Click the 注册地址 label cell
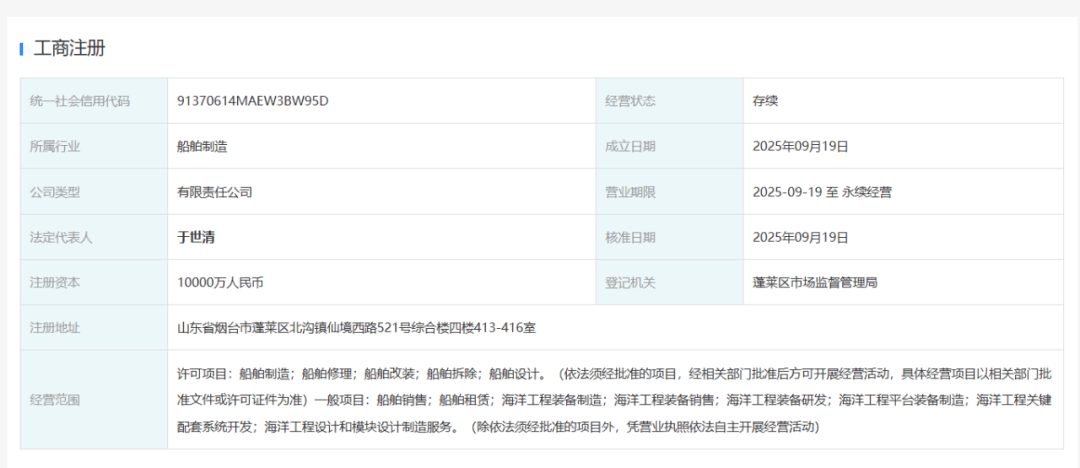This screenshot has height=468, width=1080. click(55, 327)
